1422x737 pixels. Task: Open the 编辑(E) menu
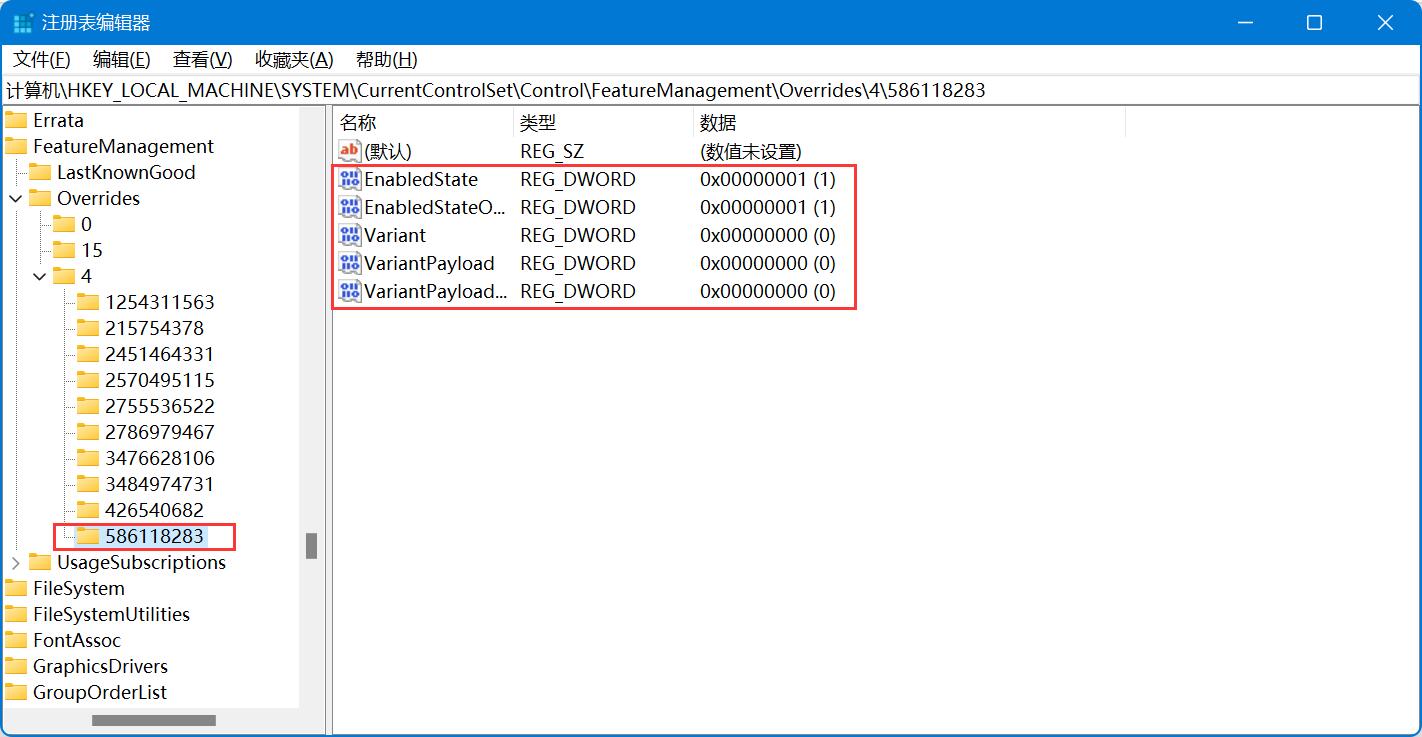tap(121, 60)
